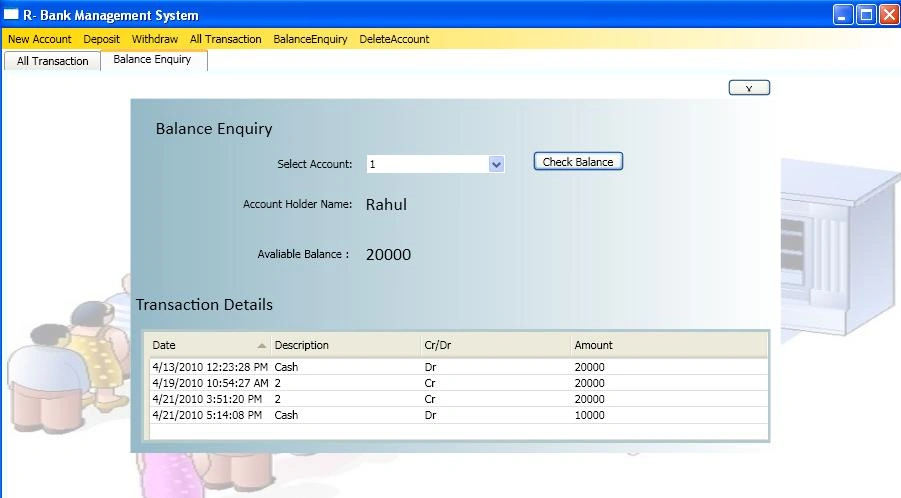Click the application icon in title bar

11,14
